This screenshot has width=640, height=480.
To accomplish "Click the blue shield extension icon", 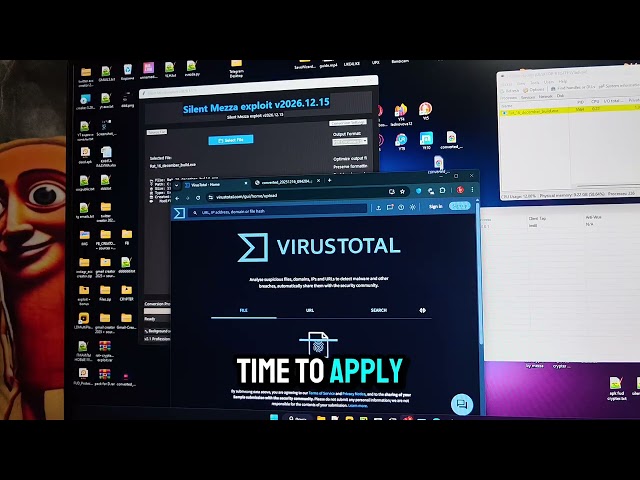I will click(x=418, y=191).
